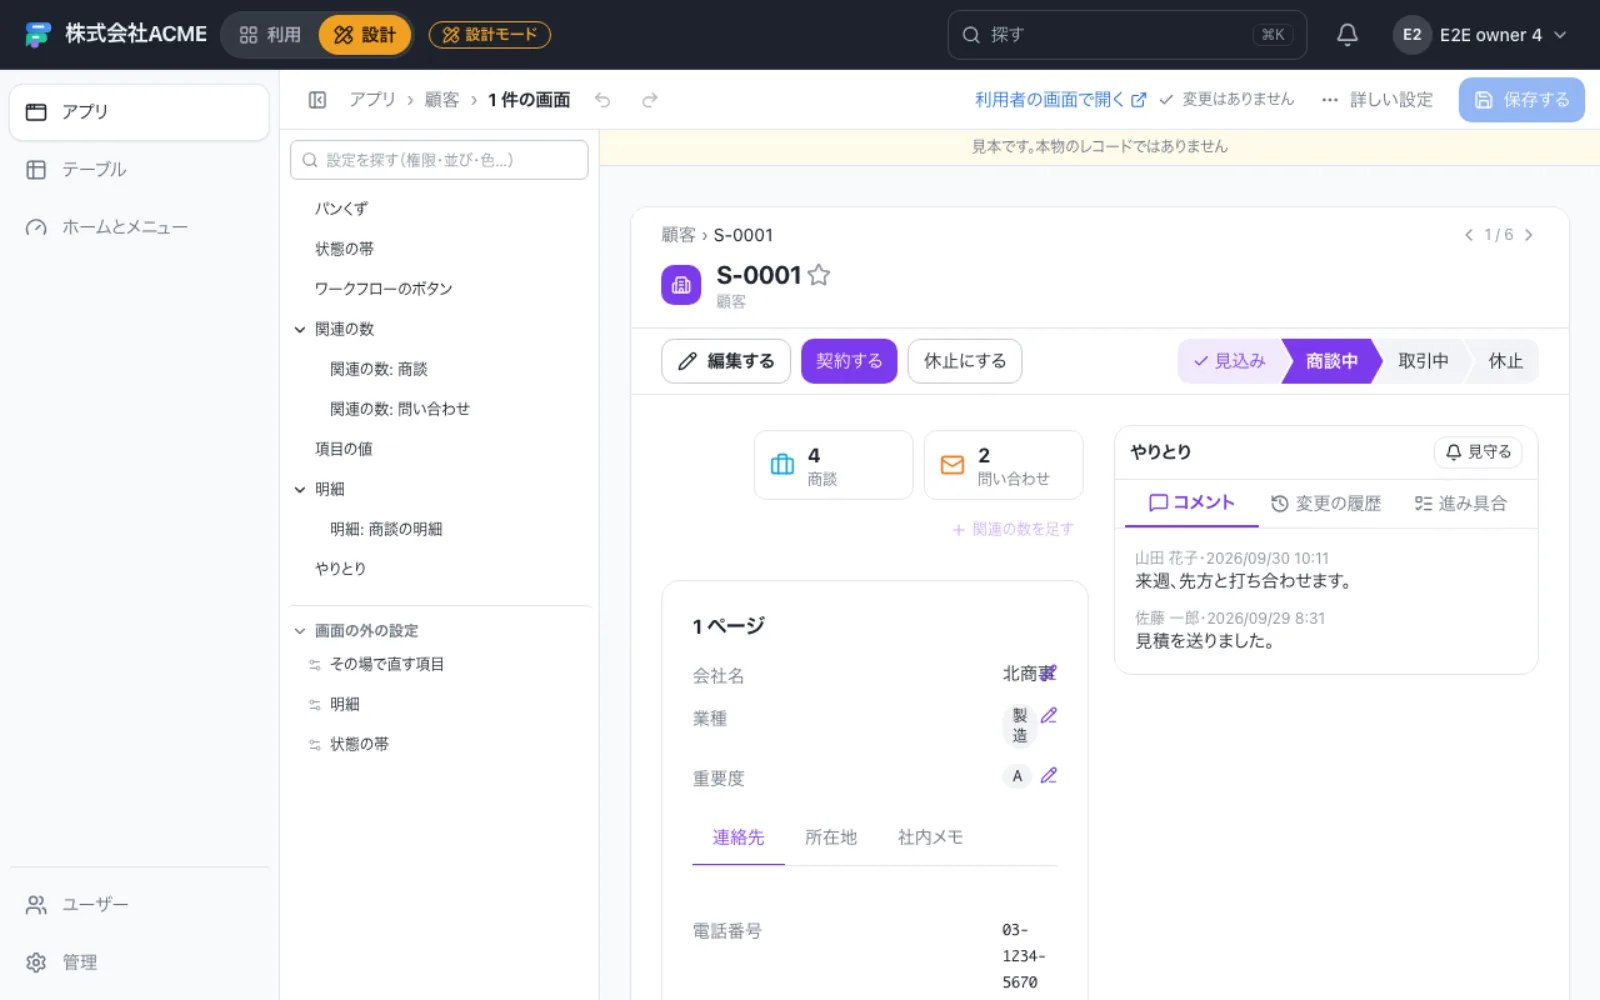Toggle the sidebar panel collapse icon
1600x1000 pixels.
(x=317, y=100)
